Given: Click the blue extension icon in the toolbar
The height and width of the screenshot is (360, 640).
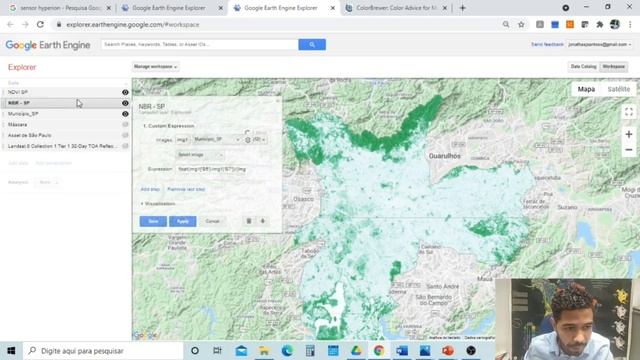Looking at the screenshot, I should pyautogui.click(x=555, y=24).
